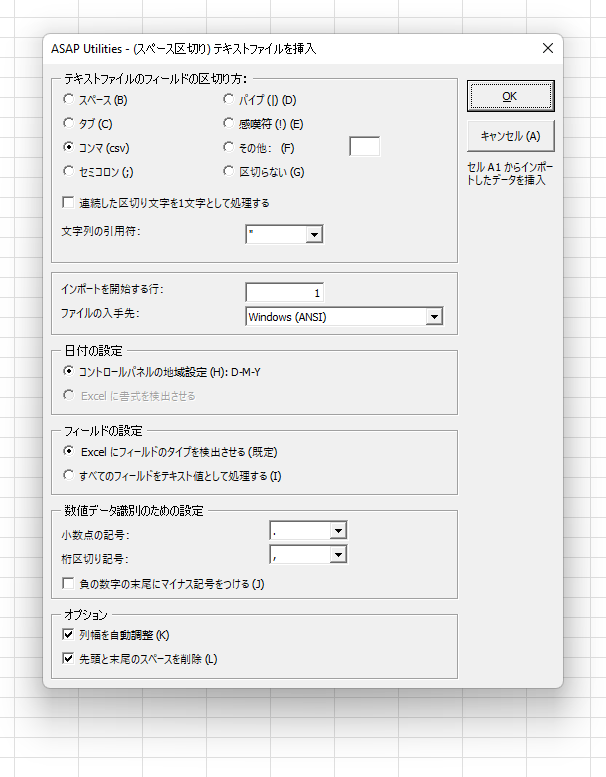Open the 文字列の引用符 dropdown
606x777 pixels.
(x=314, y=234)
